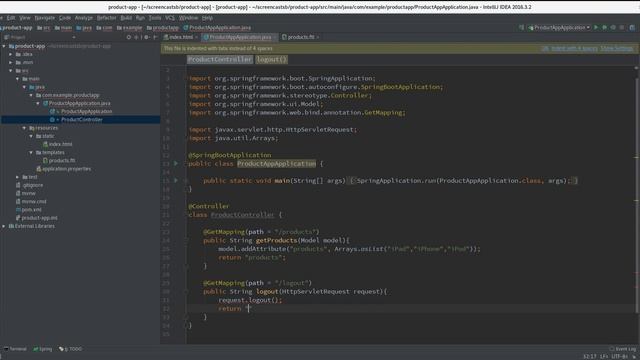The image size is (640, 360).
Task: Open the TODO tool window
Action: (71, 349)
